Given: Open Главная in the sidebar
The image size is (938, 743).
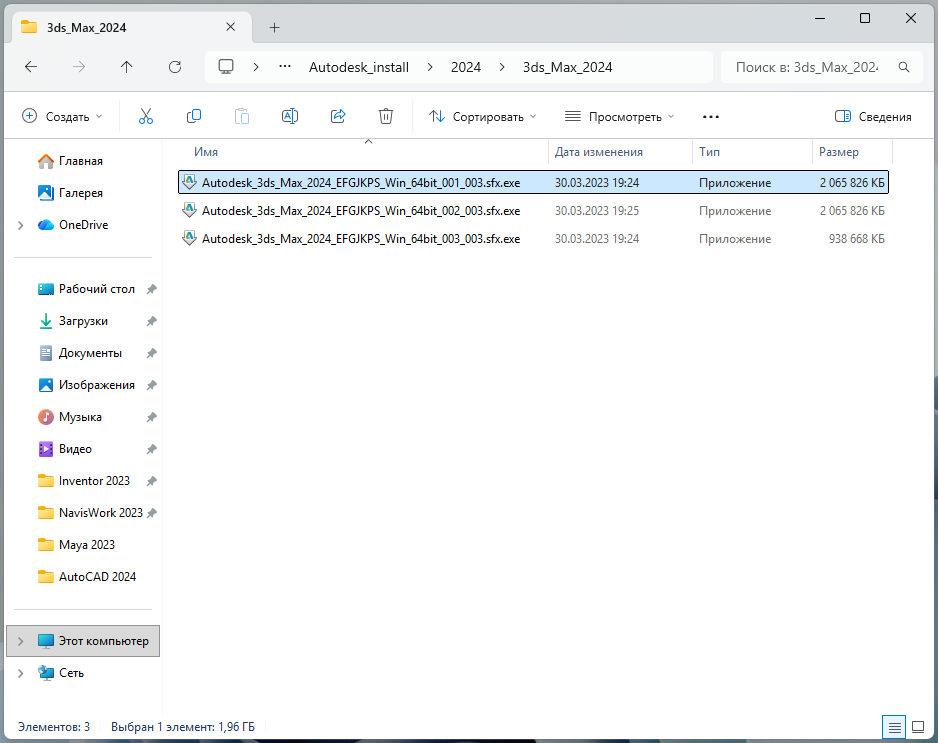Looking at the screenshot, I should point(81,161).
